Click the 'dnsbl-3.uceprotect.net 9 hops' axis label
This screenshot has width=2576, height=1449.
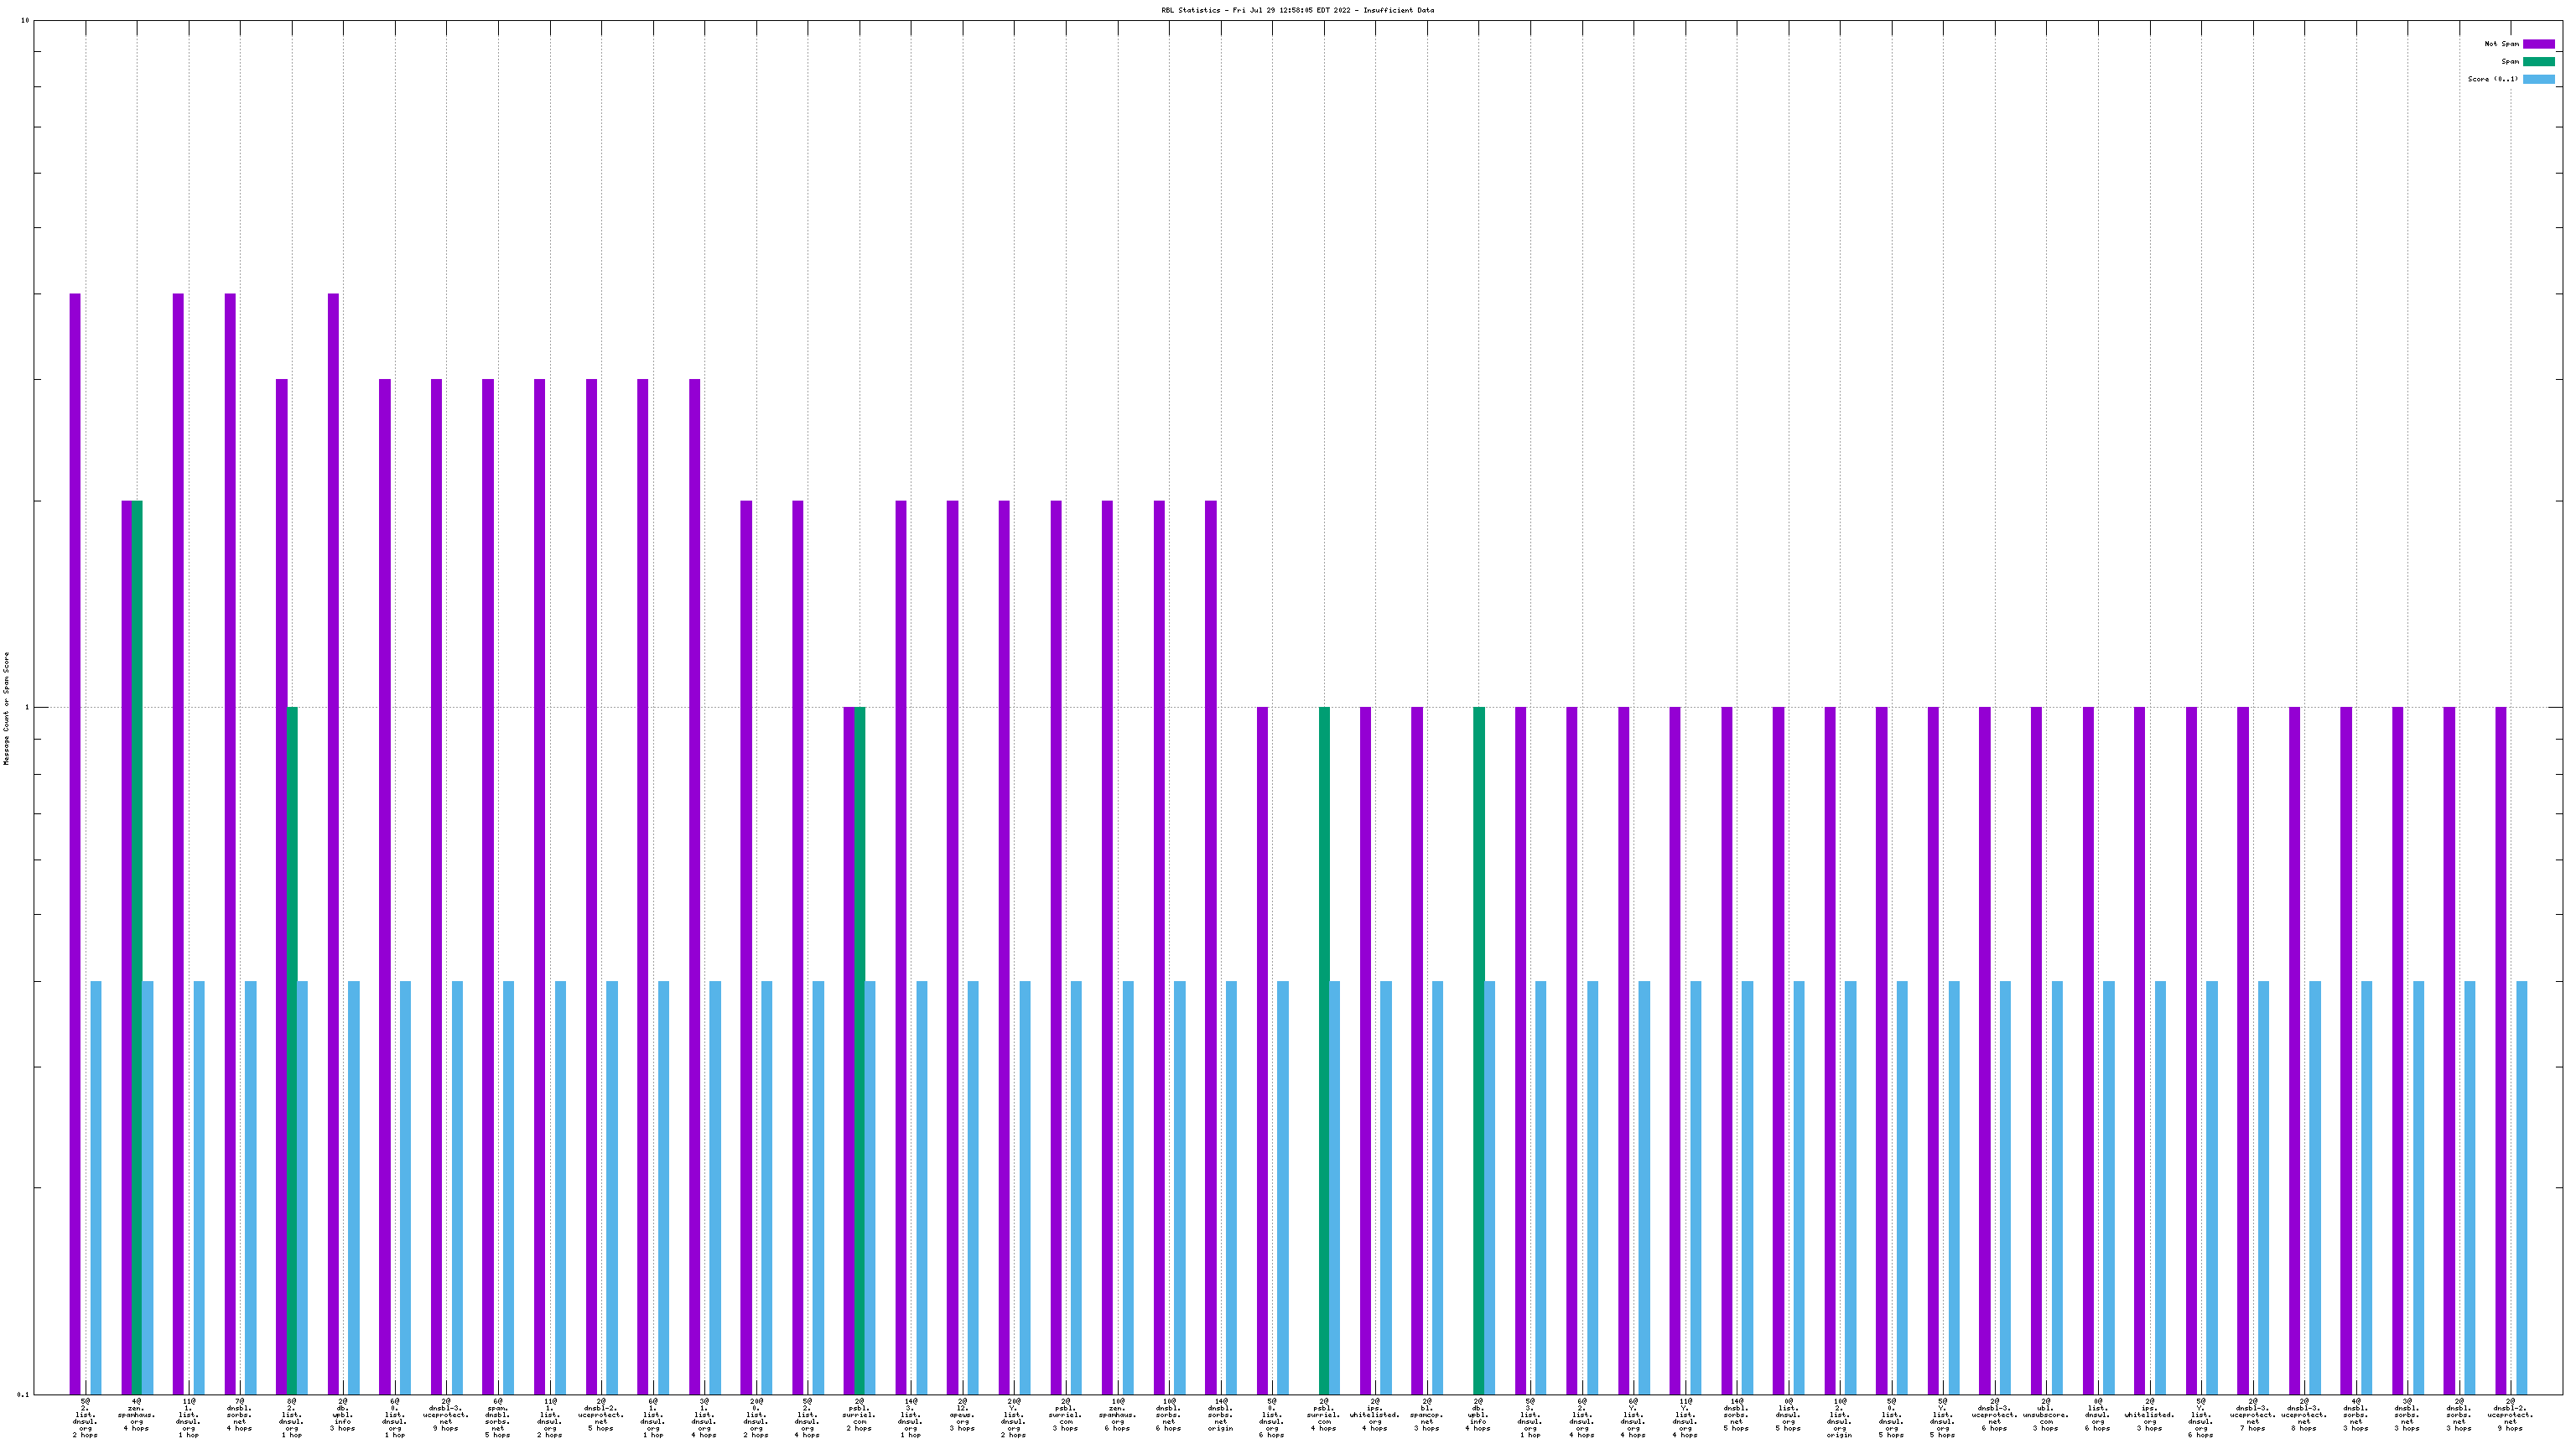pyautogui.click(x=445, y=1415)
